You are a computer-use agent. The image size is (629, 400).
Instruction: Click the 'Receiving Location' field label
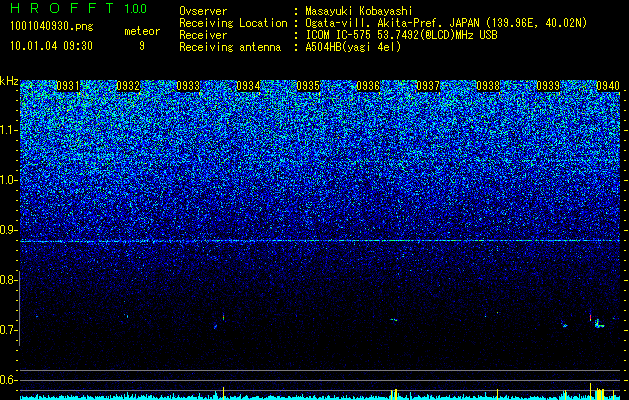233,23
